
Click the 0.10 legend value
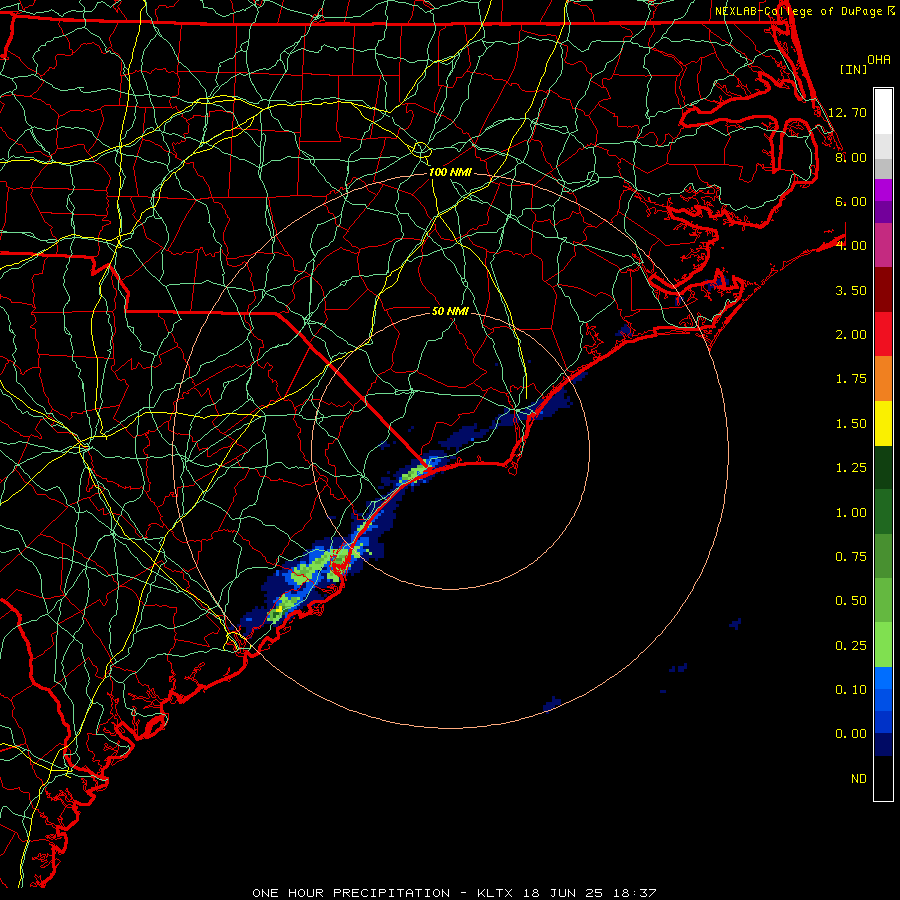pos(851,690)
